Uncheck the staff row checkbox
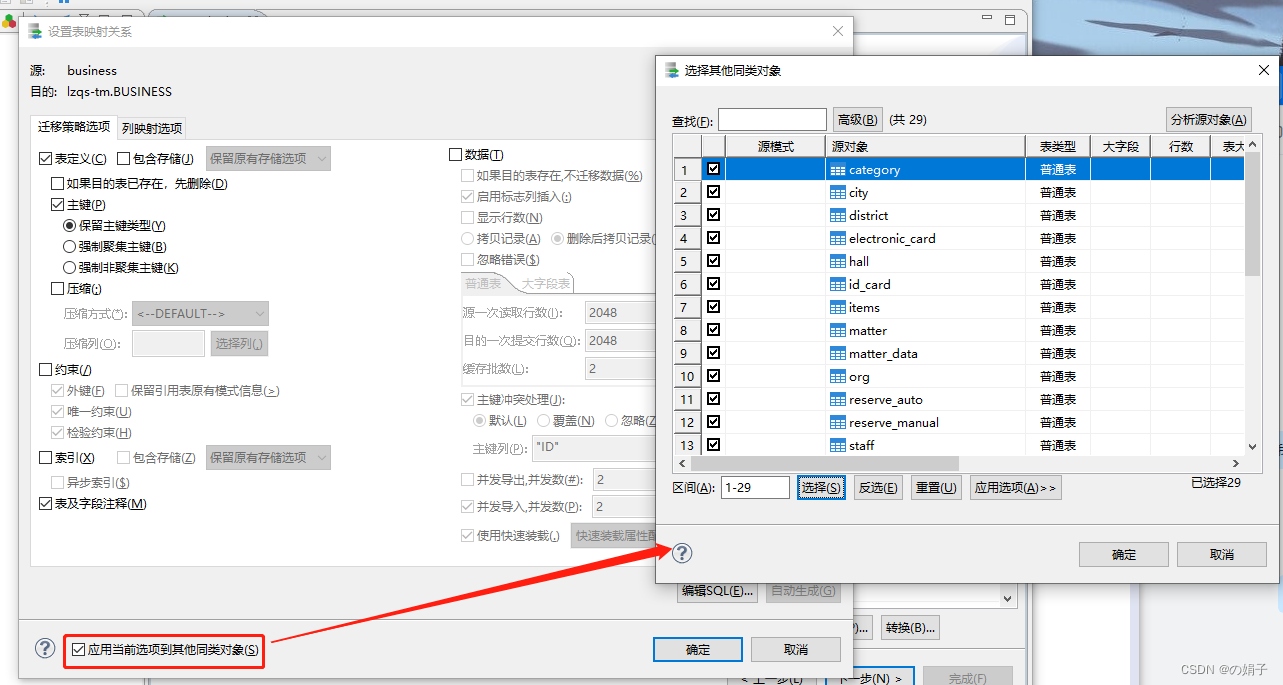 pyautogui.click(x=713, y=445)
